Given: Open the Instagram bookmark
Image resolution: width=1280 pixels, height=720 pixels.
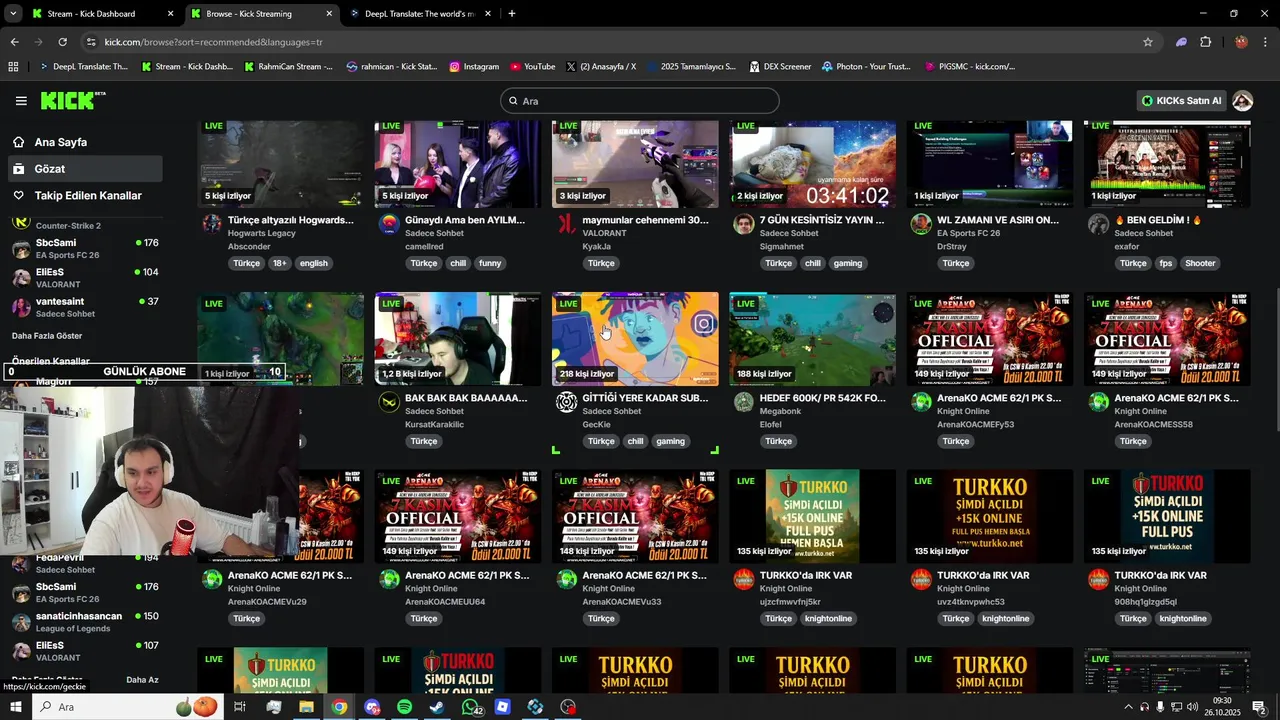Looking at the screenshot, I should coord(474,67).
